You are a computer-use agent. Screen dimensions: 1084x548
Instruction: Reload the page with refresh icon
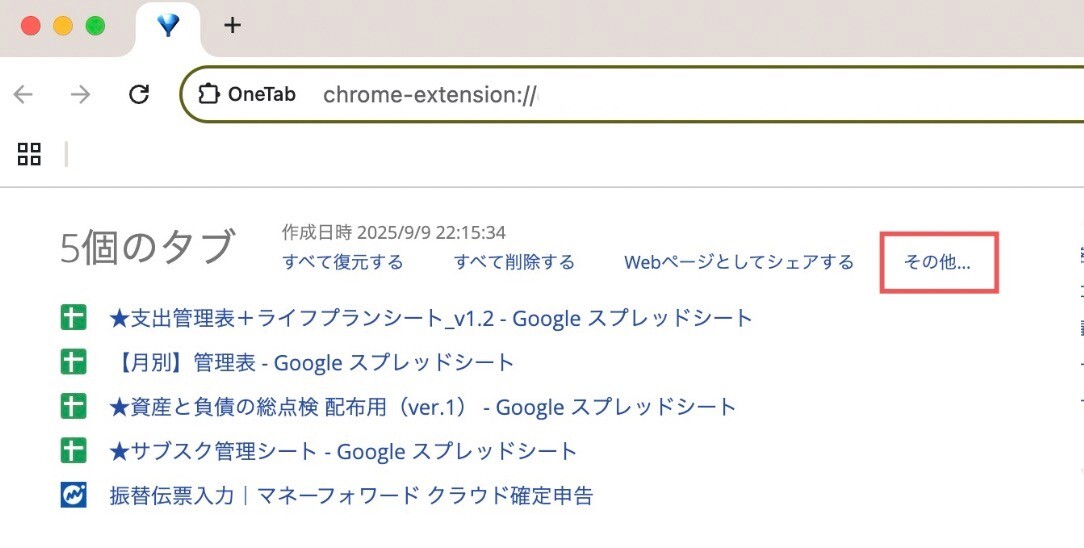(x=139, y=94)
